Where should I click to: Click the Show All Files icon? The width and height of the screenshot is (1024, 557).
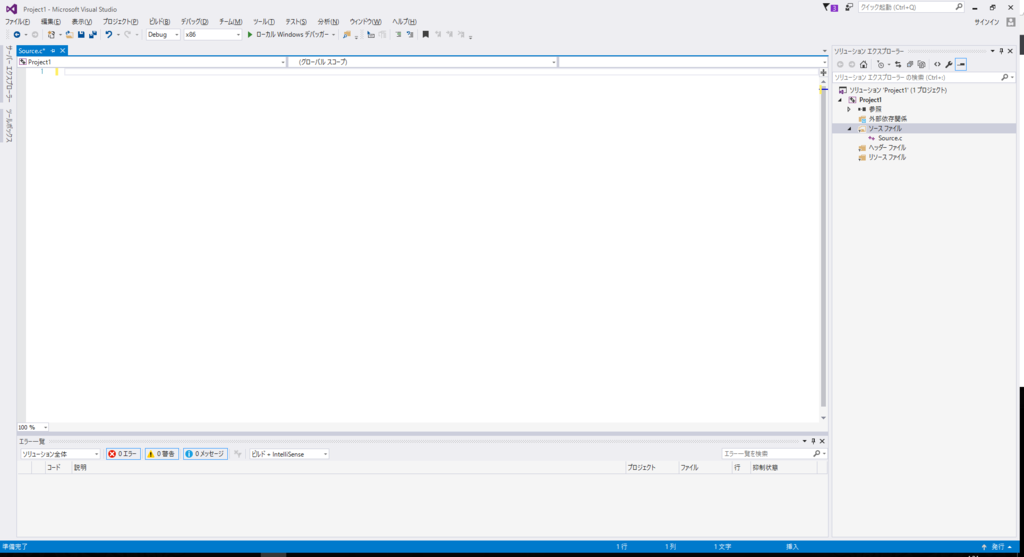921,64
